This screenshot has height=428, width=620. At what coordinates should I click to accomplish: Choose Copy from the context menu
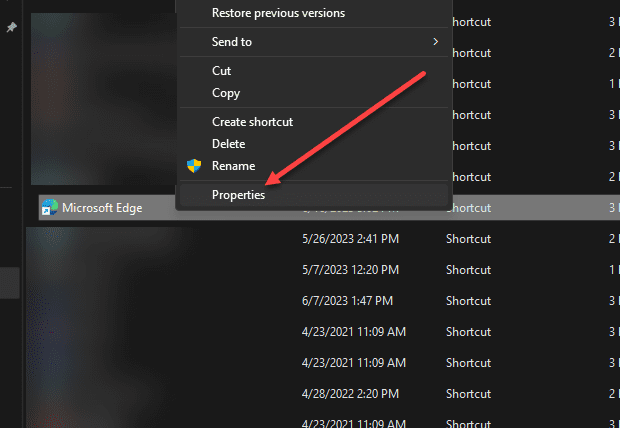pyautogui.click(x=226, y=93)
